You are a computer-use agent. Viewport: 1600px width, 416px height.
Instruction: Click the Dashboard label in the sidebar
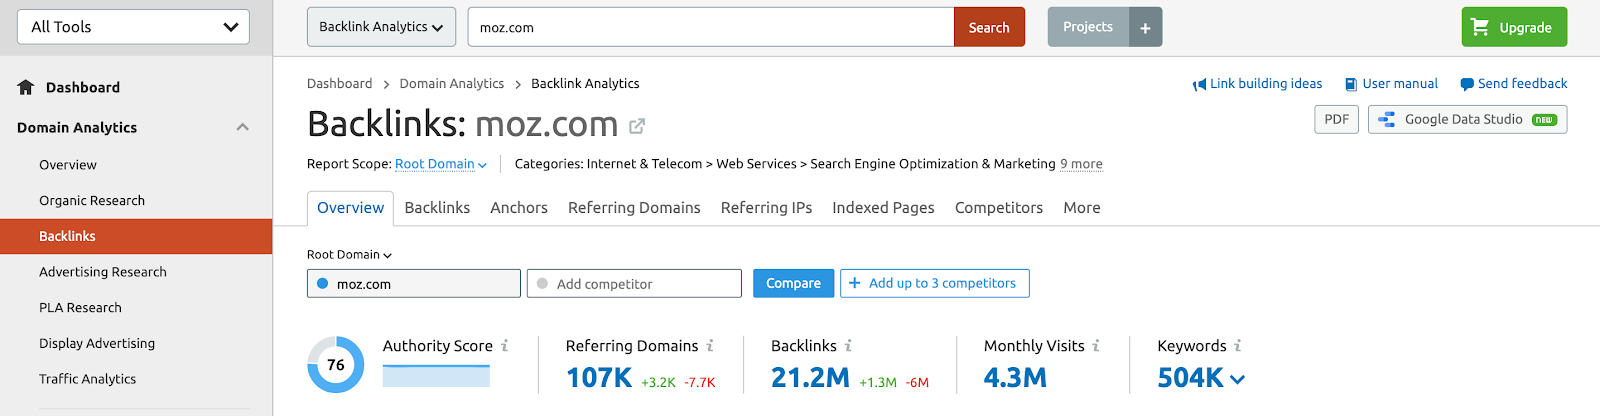click(x=83, y=87)
